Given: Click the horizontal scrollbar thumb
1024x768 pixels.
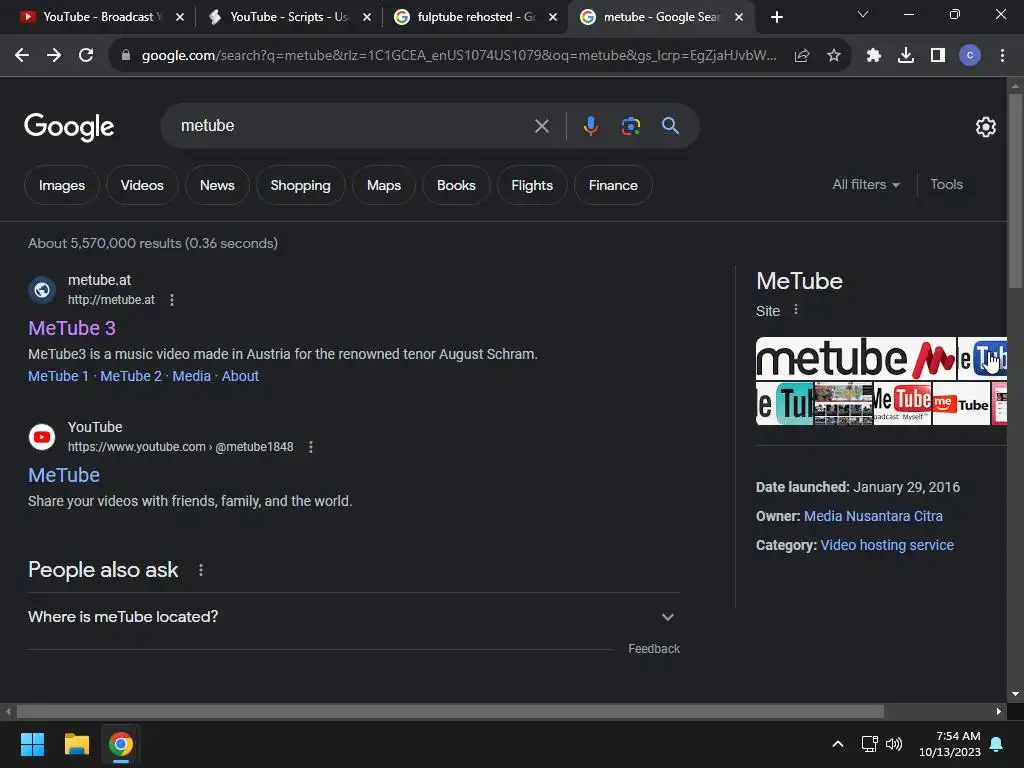Looking at the screenshot, I should pos(450,711).
